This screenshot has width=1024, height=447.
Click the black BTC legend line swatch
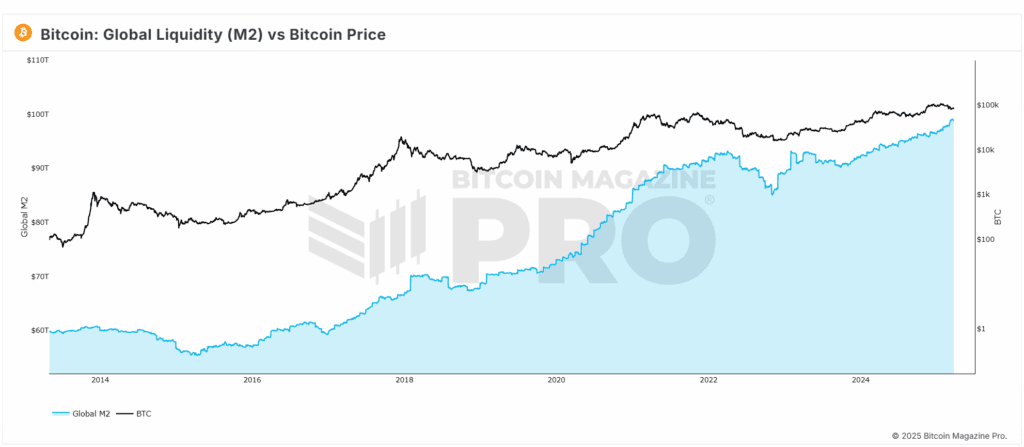tap(125, 412)
